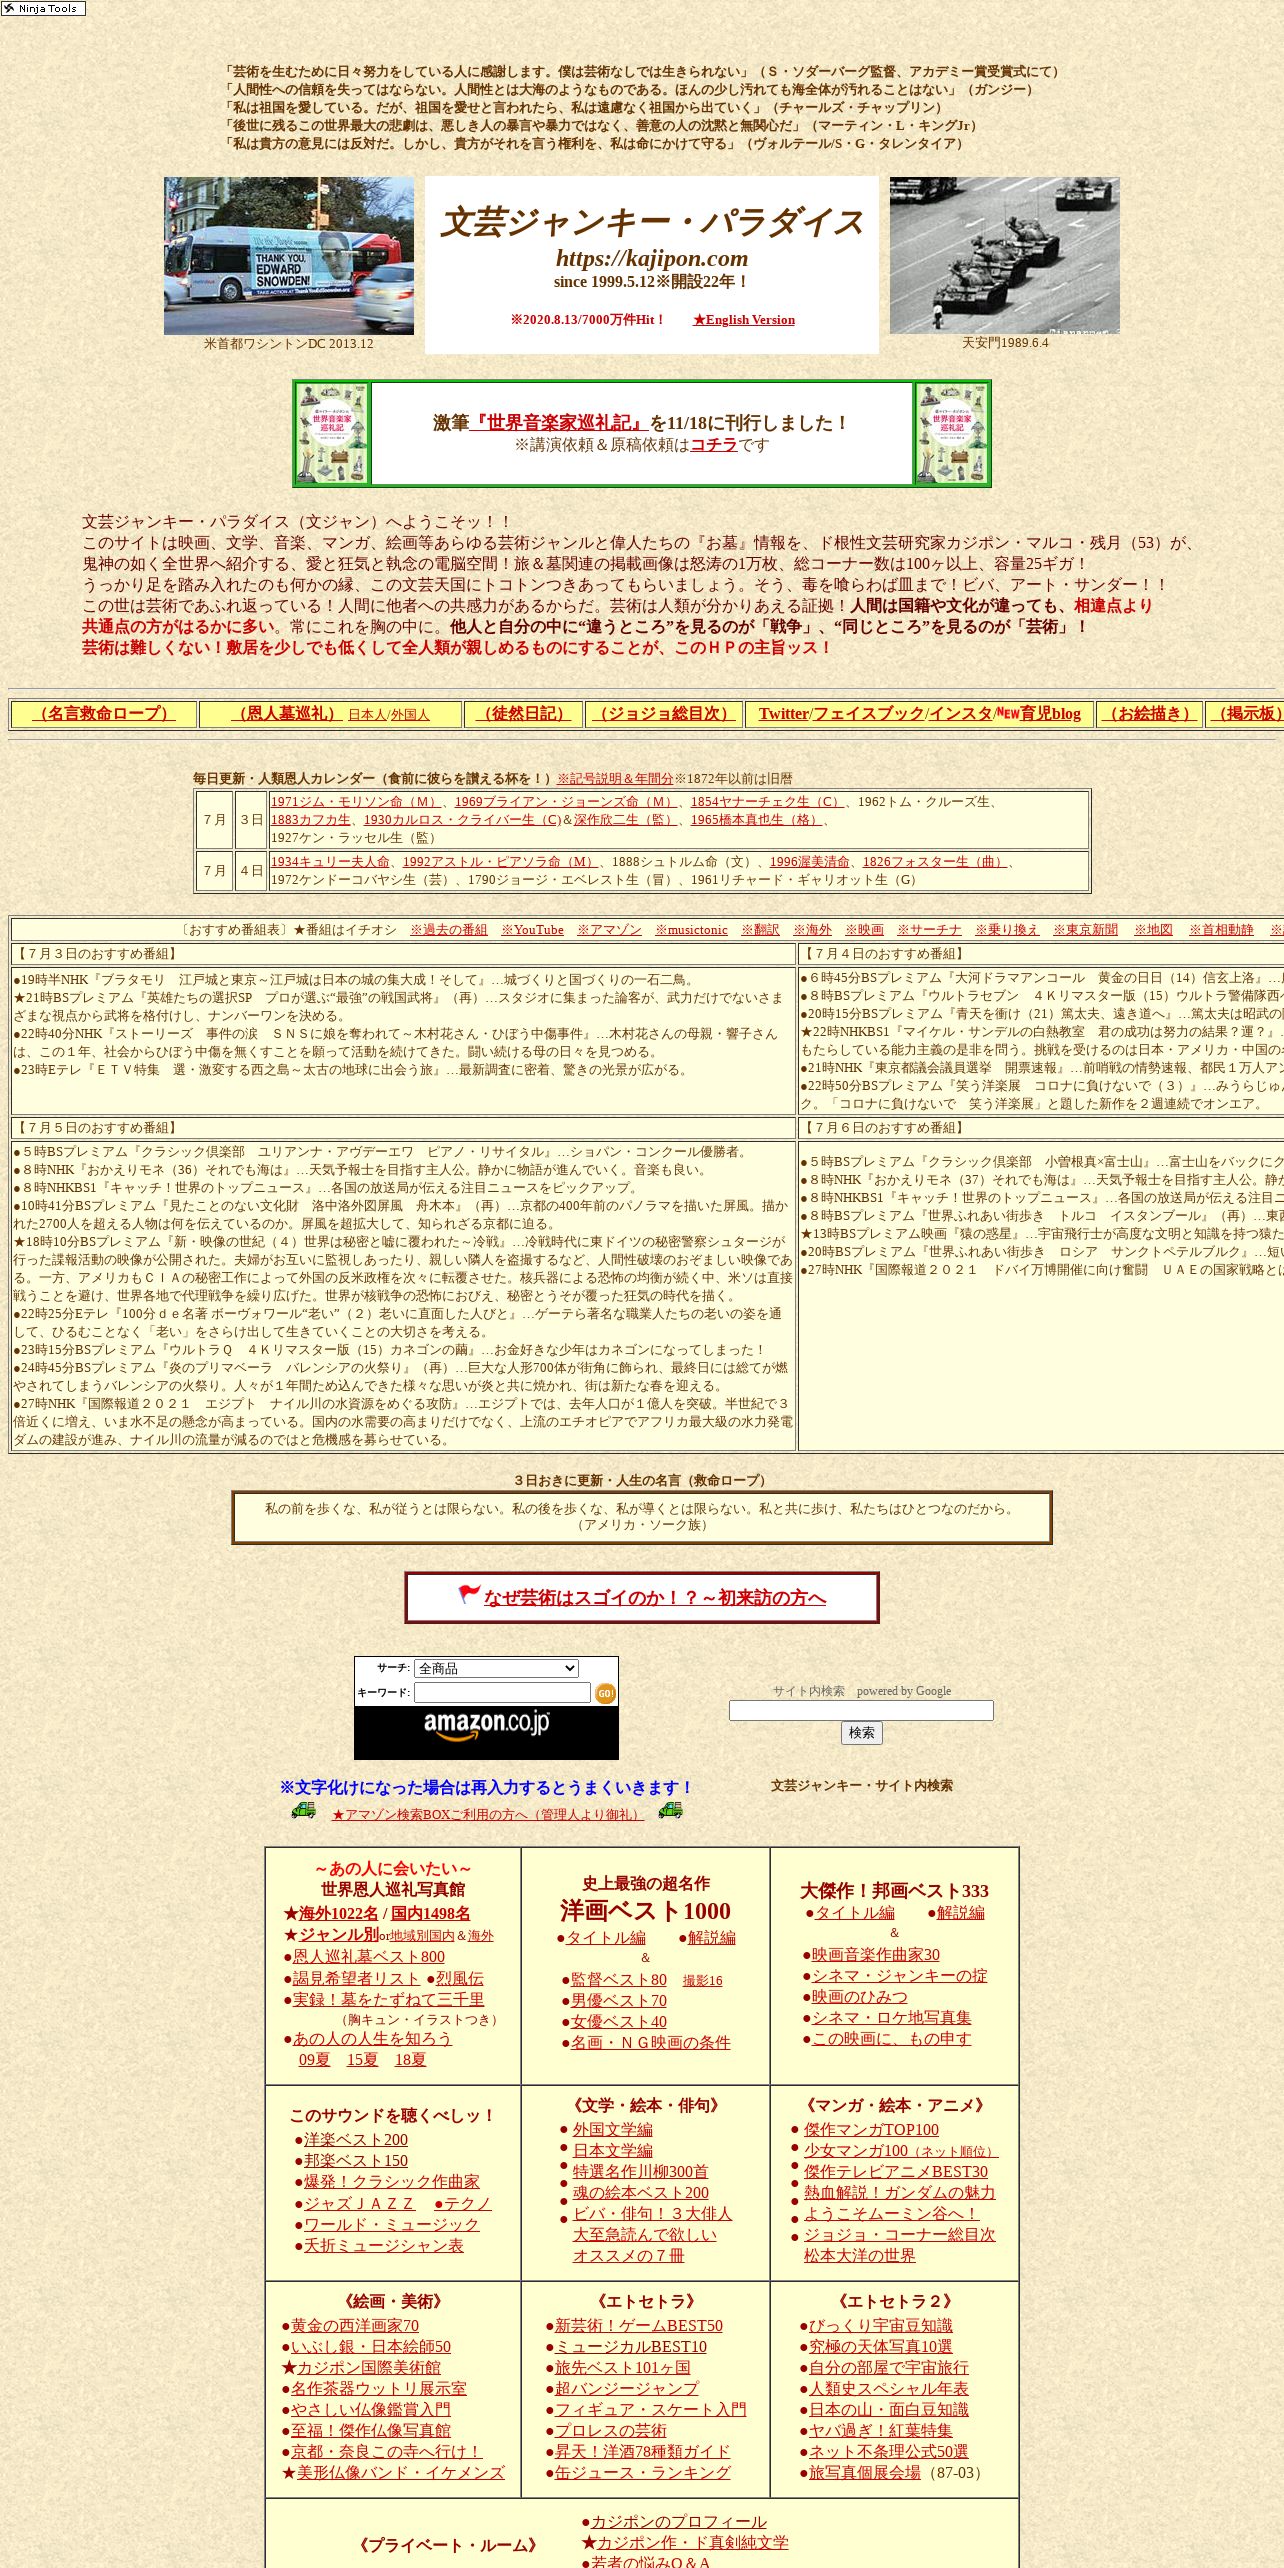Click 1934キュリー夫人命 calendar link
Viewport: 1284px width, 2568px height.
(330, 862)
